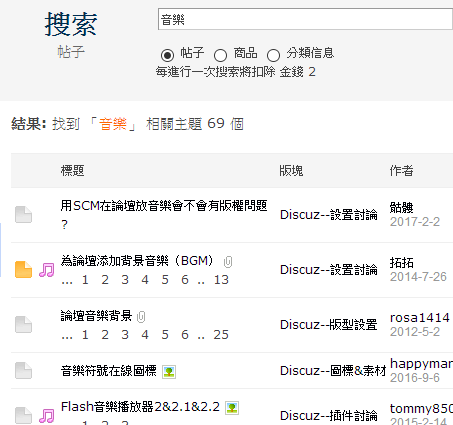
Task: Click the gray document icon on the SCM thread row
Action: (x=23, y=214)
